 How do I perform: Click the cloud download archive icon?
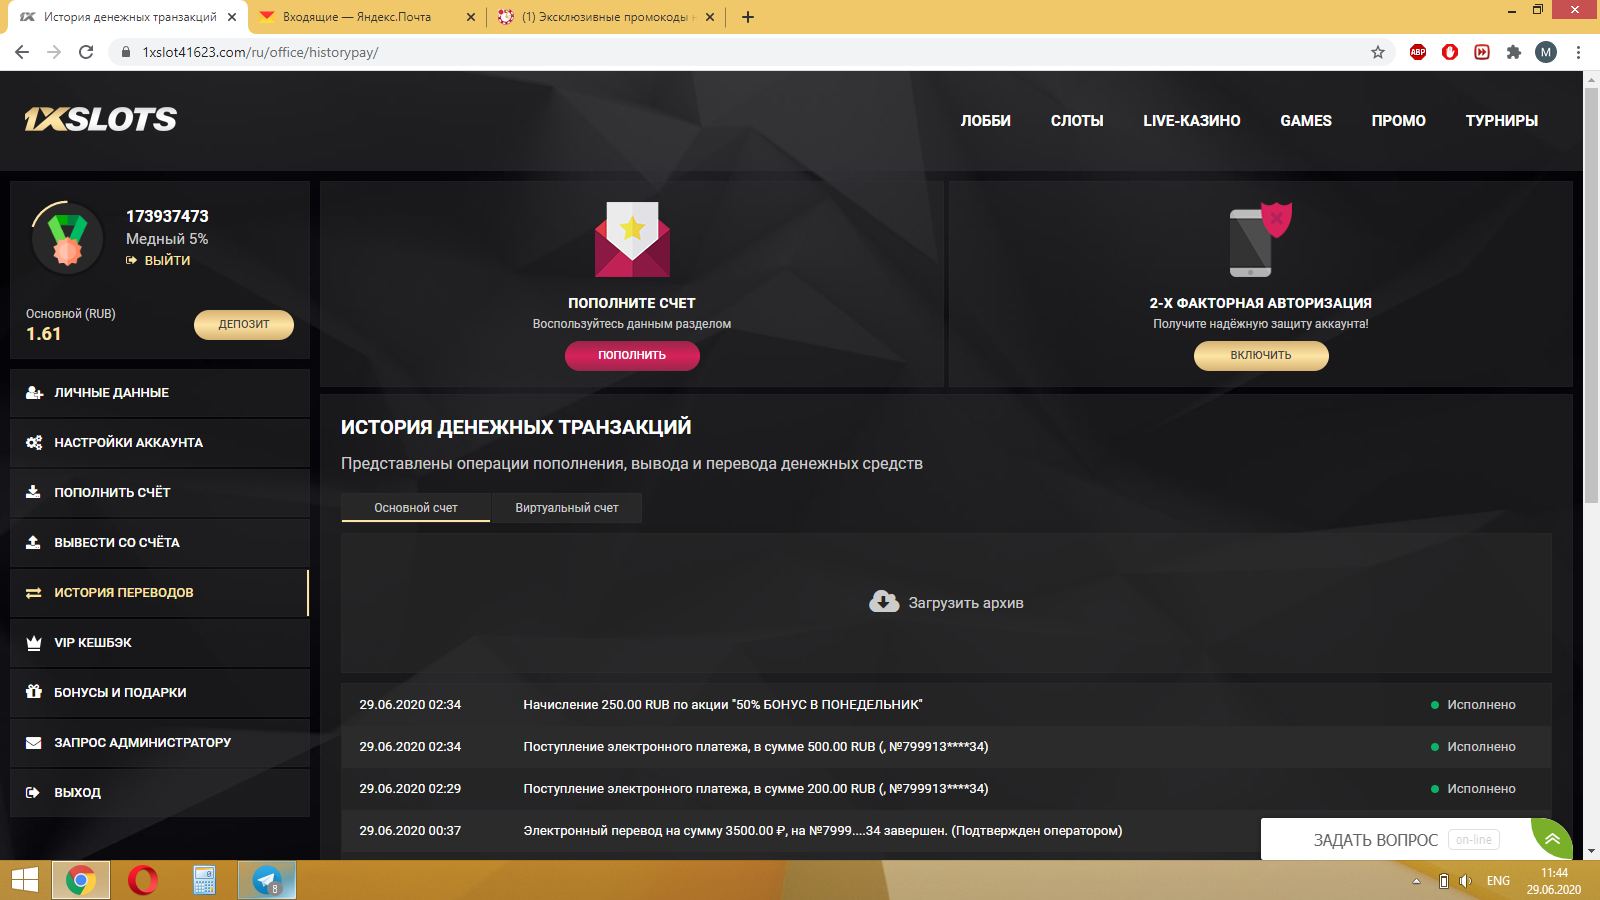[884, 601]
